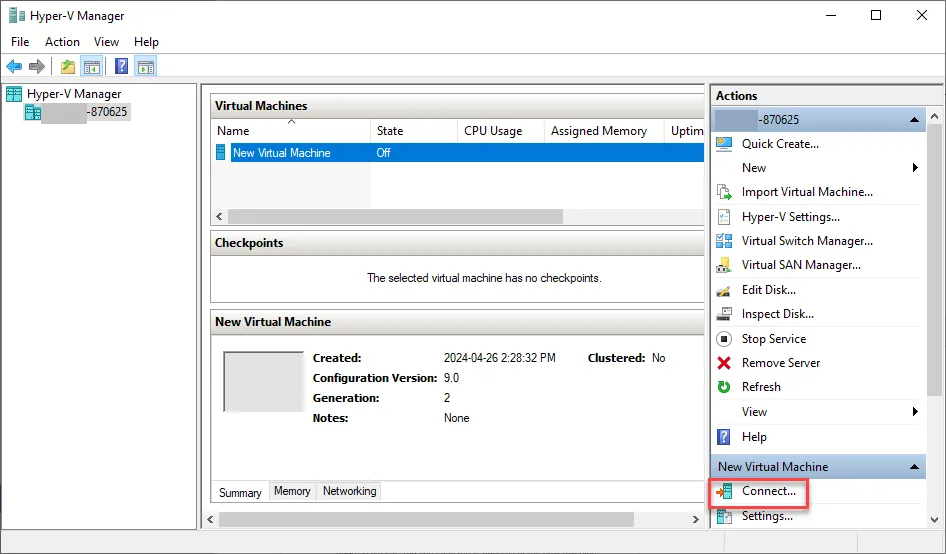Click Connect... action text
This screenshot has width=946, height=554.
769,491
